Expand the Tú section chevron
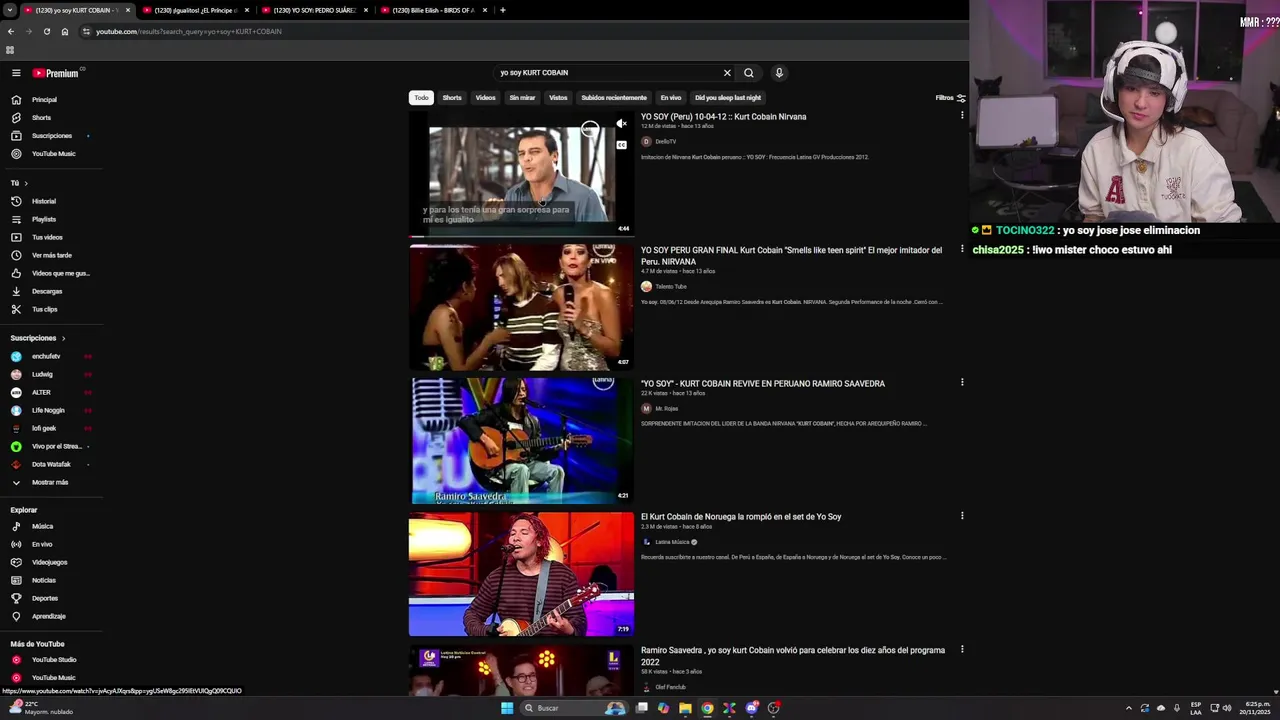1280x720 pixels. 26,183
